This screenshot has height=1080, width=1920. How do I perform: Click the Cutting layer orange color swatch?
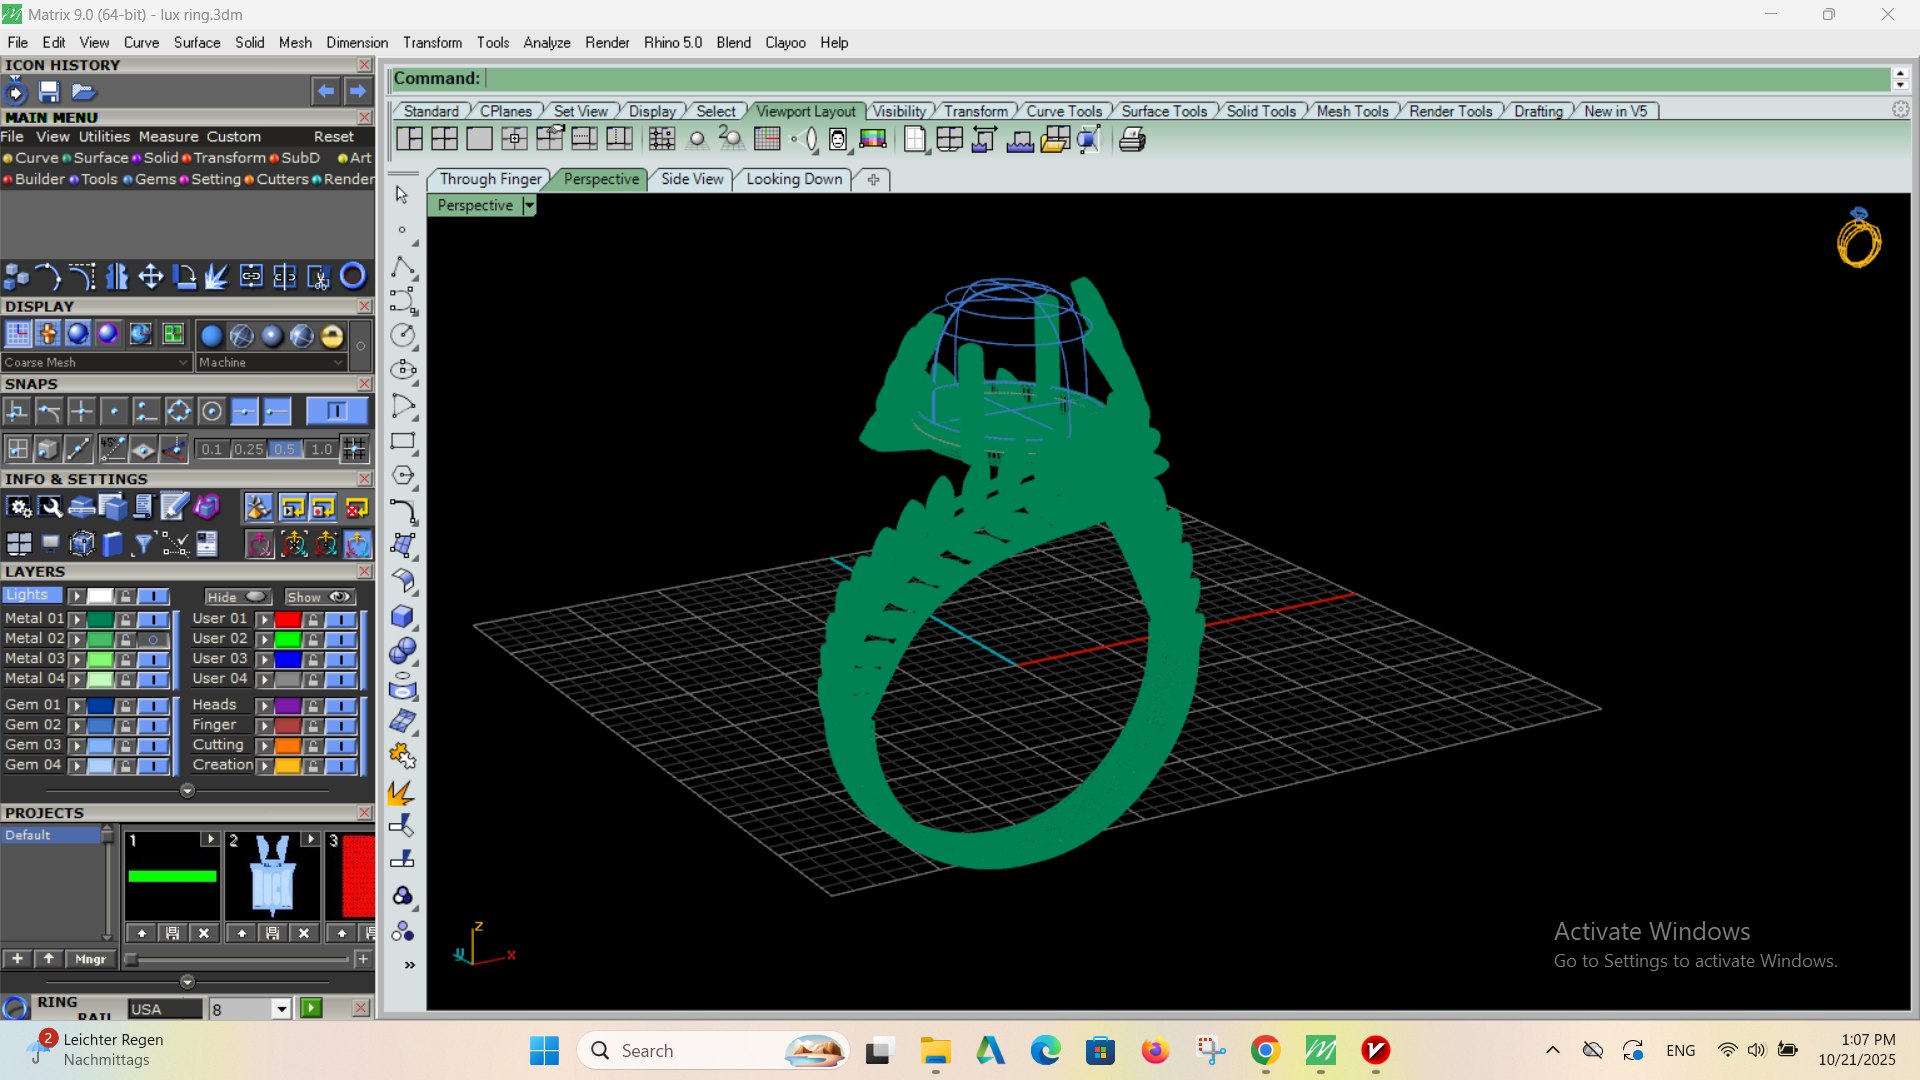(x=288, y=746)
